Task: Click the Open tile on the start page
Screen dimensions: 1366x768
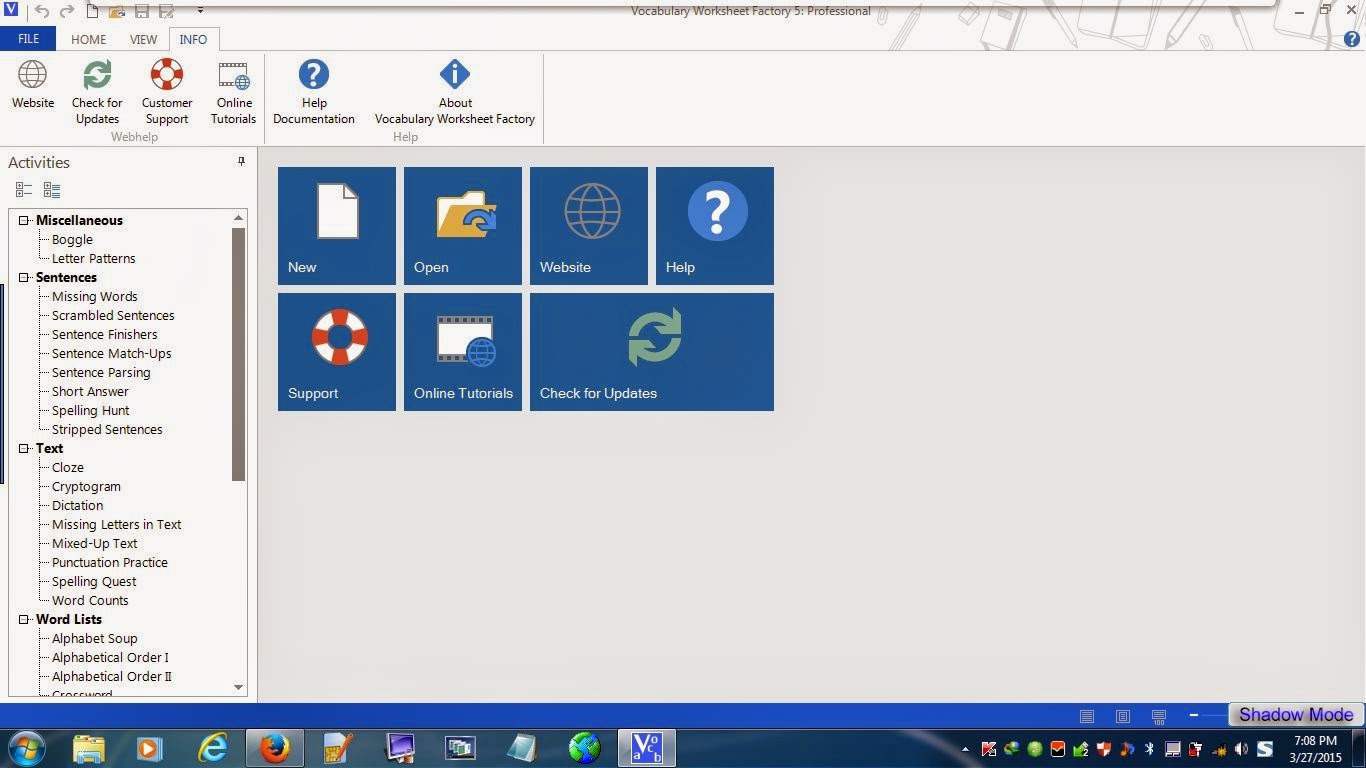Action: pyautogui.click(x=463, y=226)
